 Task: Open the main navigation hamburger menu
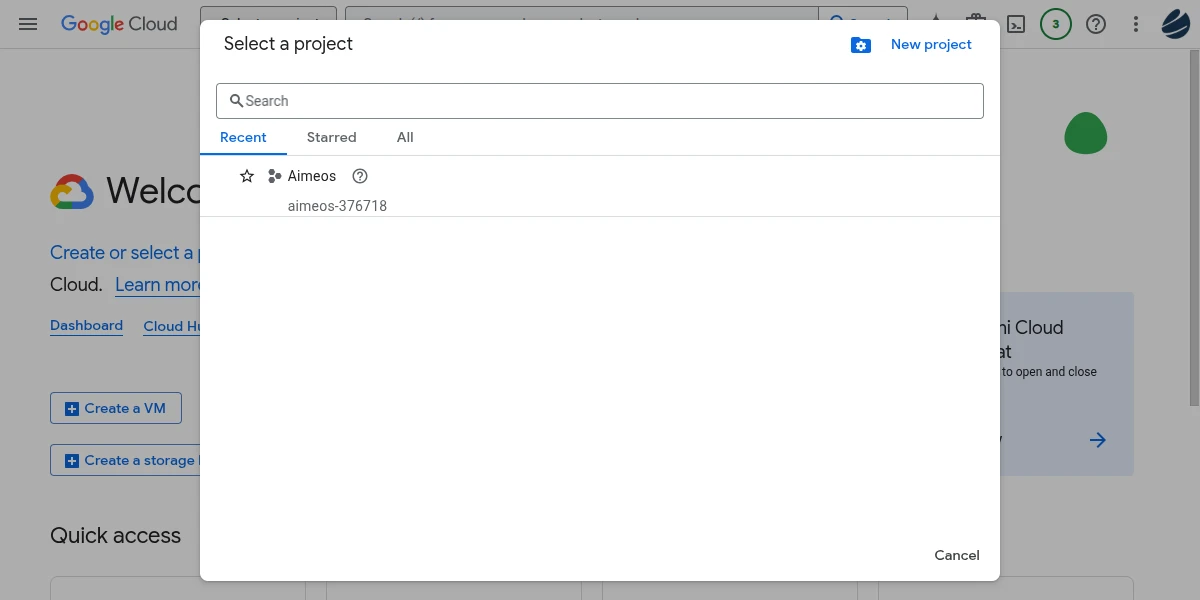pyautogui.click(x=28, y=24)
